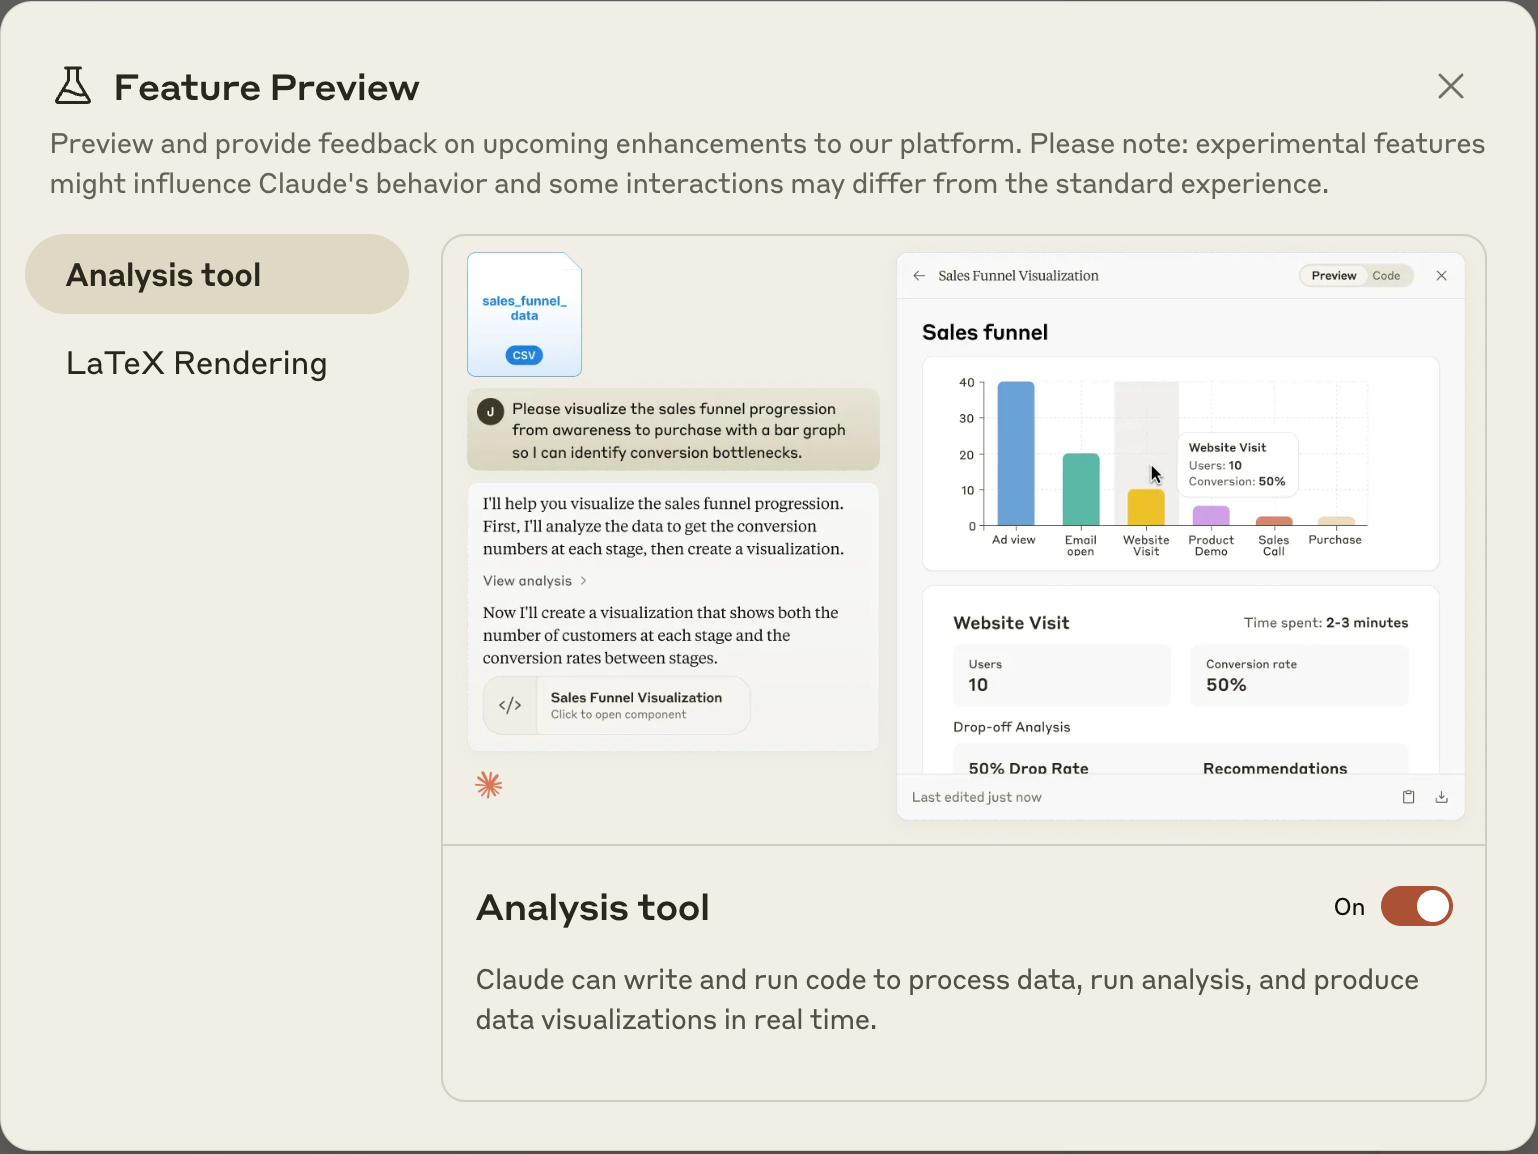Close the Sales Funnel Visualization panel
The width and height of the screenshot is (1538, 1154).
pyautogui.click(x=1441, y=276)
